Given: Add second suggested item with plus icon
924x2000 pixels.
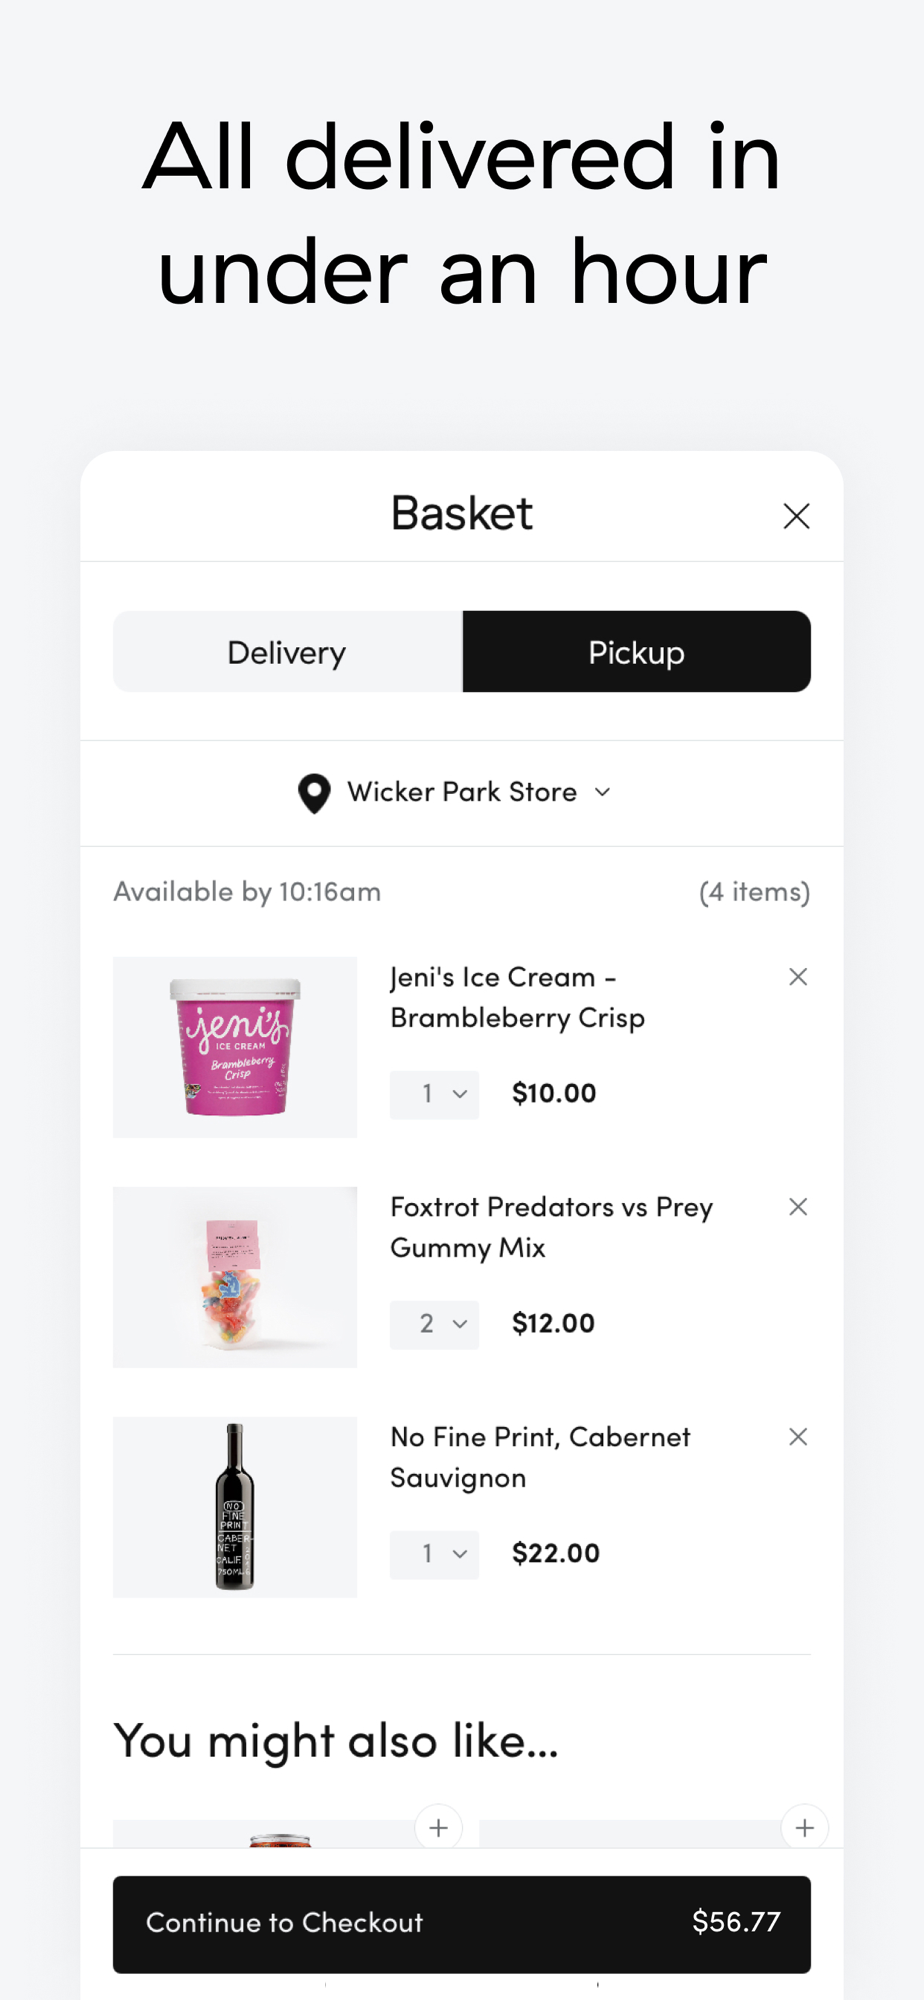Looking at the screenshot, I should [804, 1827].
